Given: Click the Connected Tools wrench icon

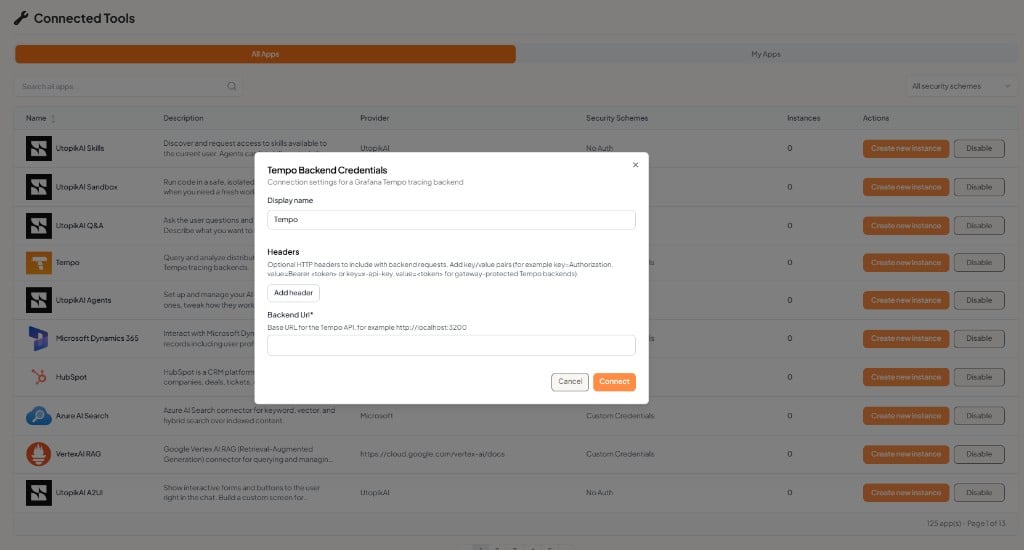Looking at the screenshot, I should pos(21,18).
